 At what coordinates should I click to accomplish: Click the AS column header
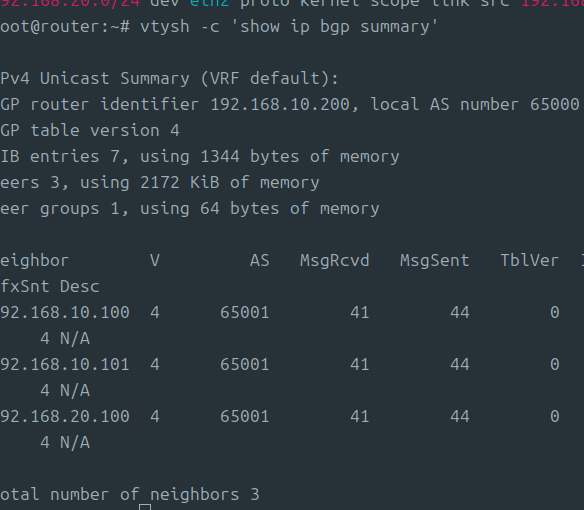pos(259,260)
